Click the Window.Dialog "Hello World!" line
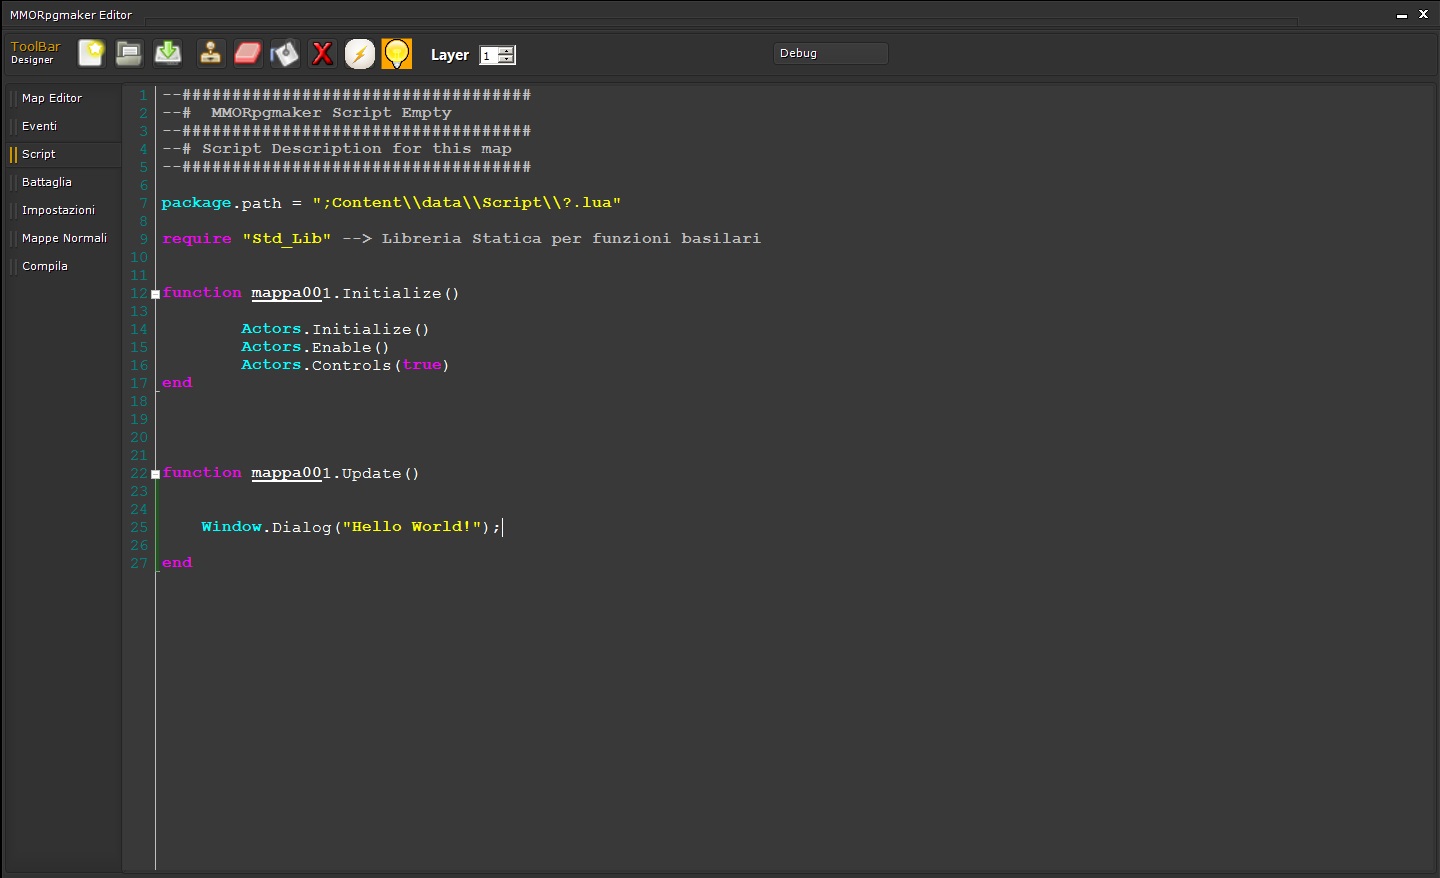1440x878 pixels. click(x=351, y=527)
